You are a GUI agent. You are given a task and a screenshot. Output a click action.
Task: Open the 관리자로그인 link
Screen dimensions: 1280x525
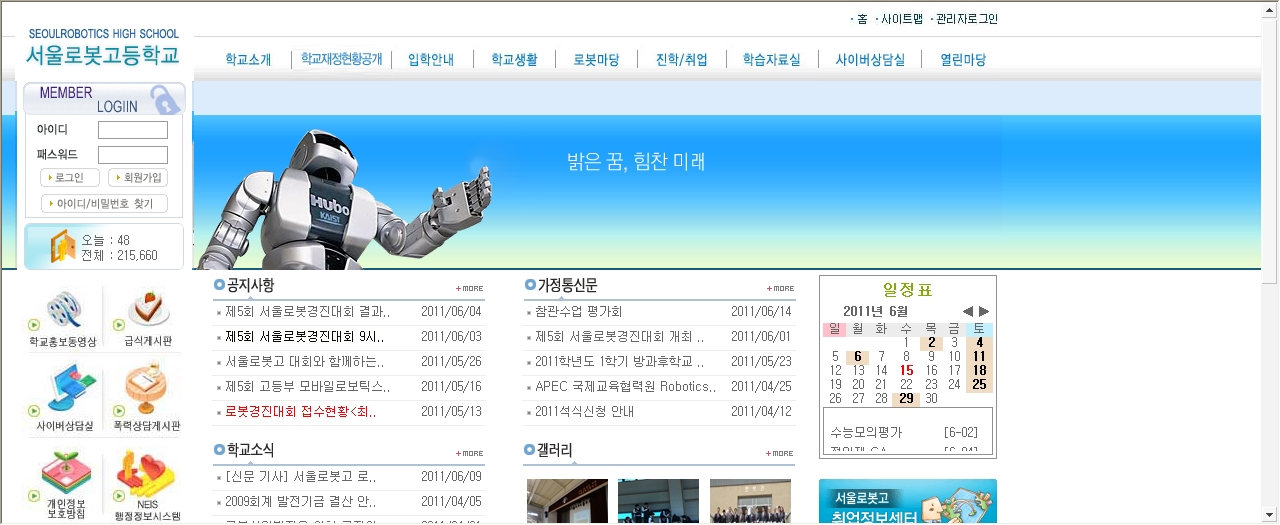click(966, 19)
